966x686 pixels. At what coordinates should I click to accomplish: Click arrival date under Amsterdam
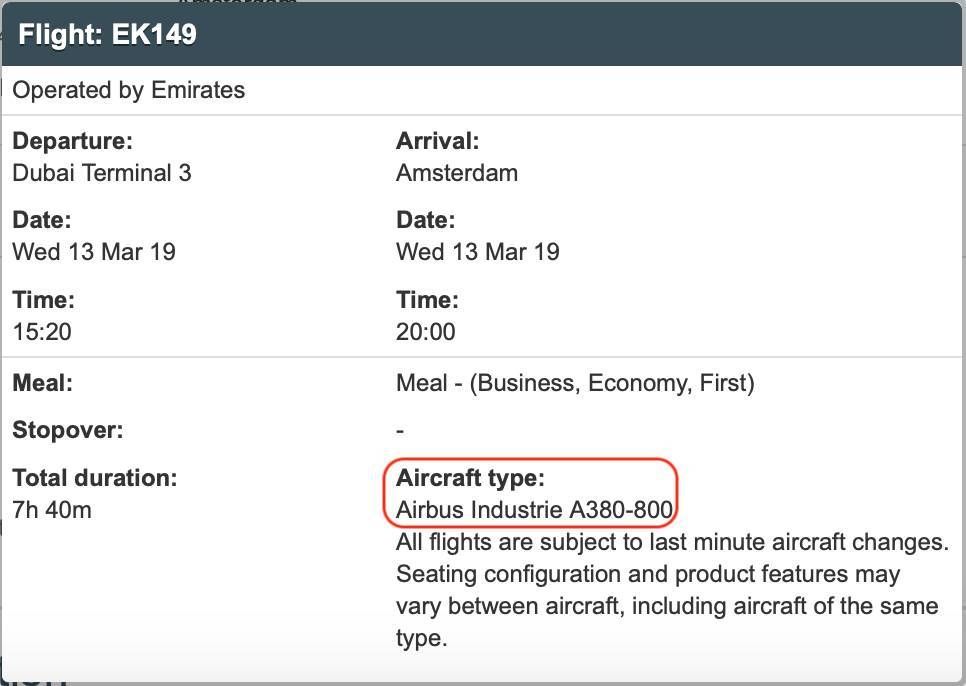tap(478, 252)
